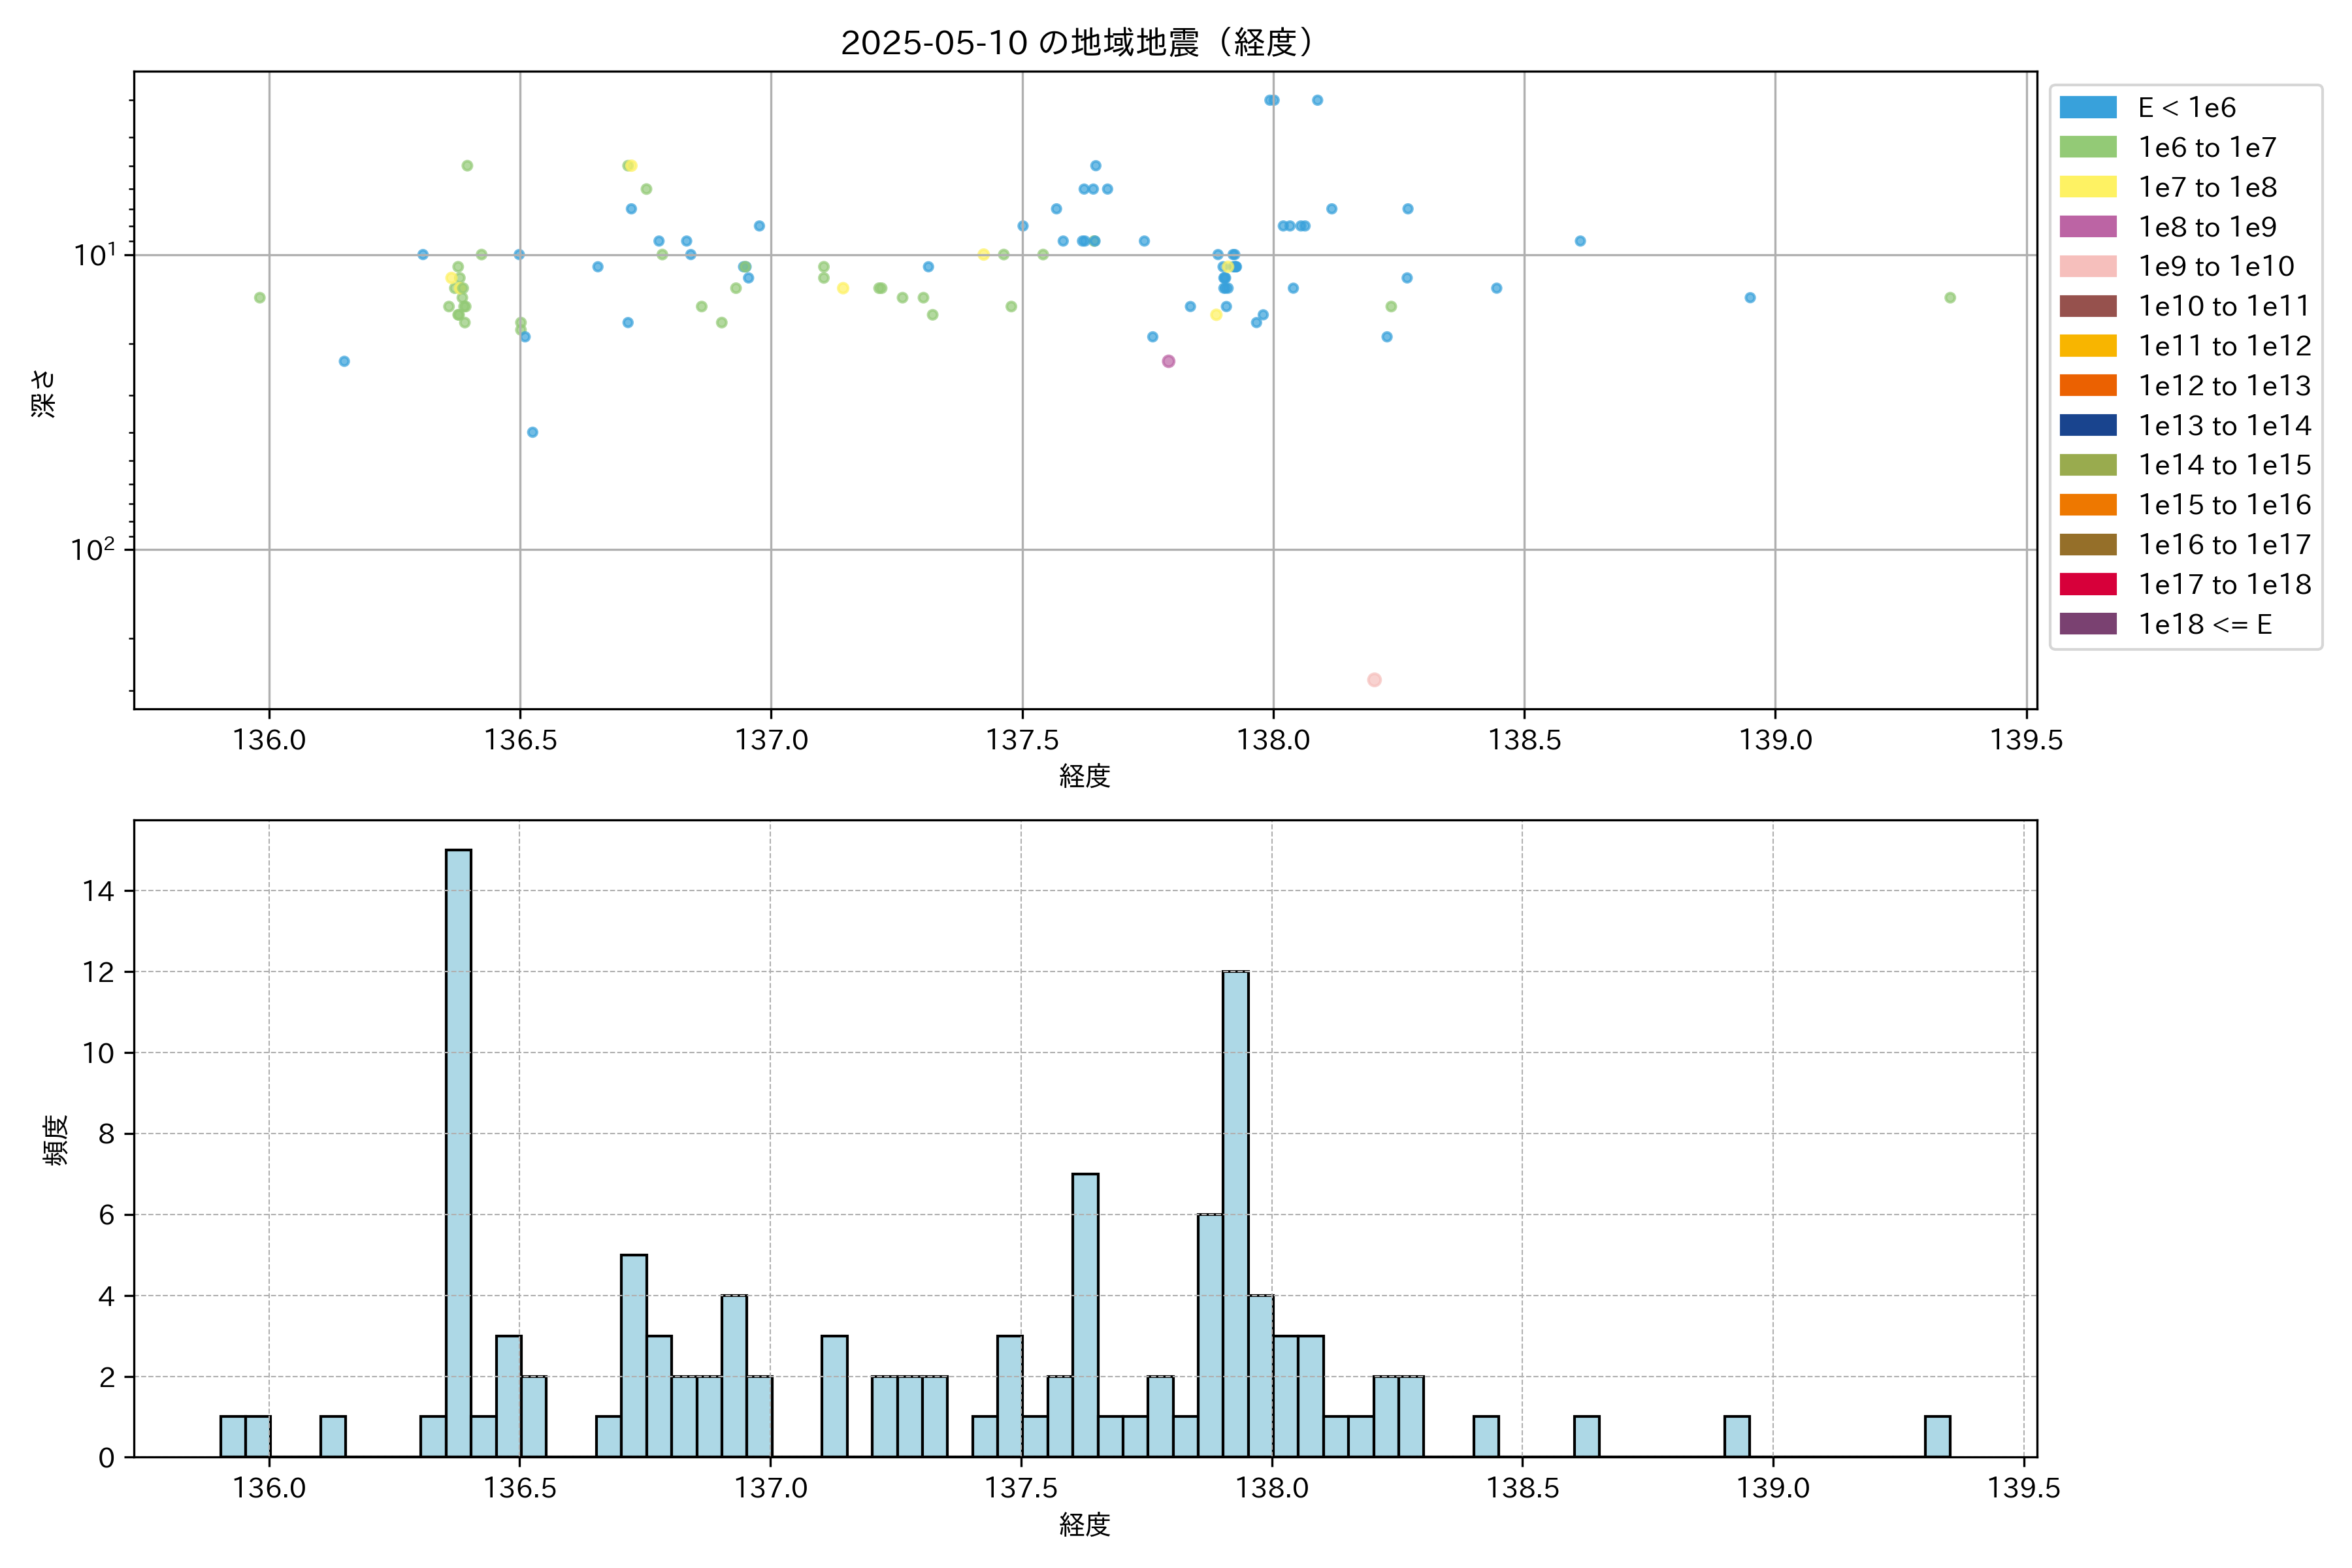Click the yellow 1e7 to 1e8 legend swatch
The image size is (2352, 1568).
2088,187
